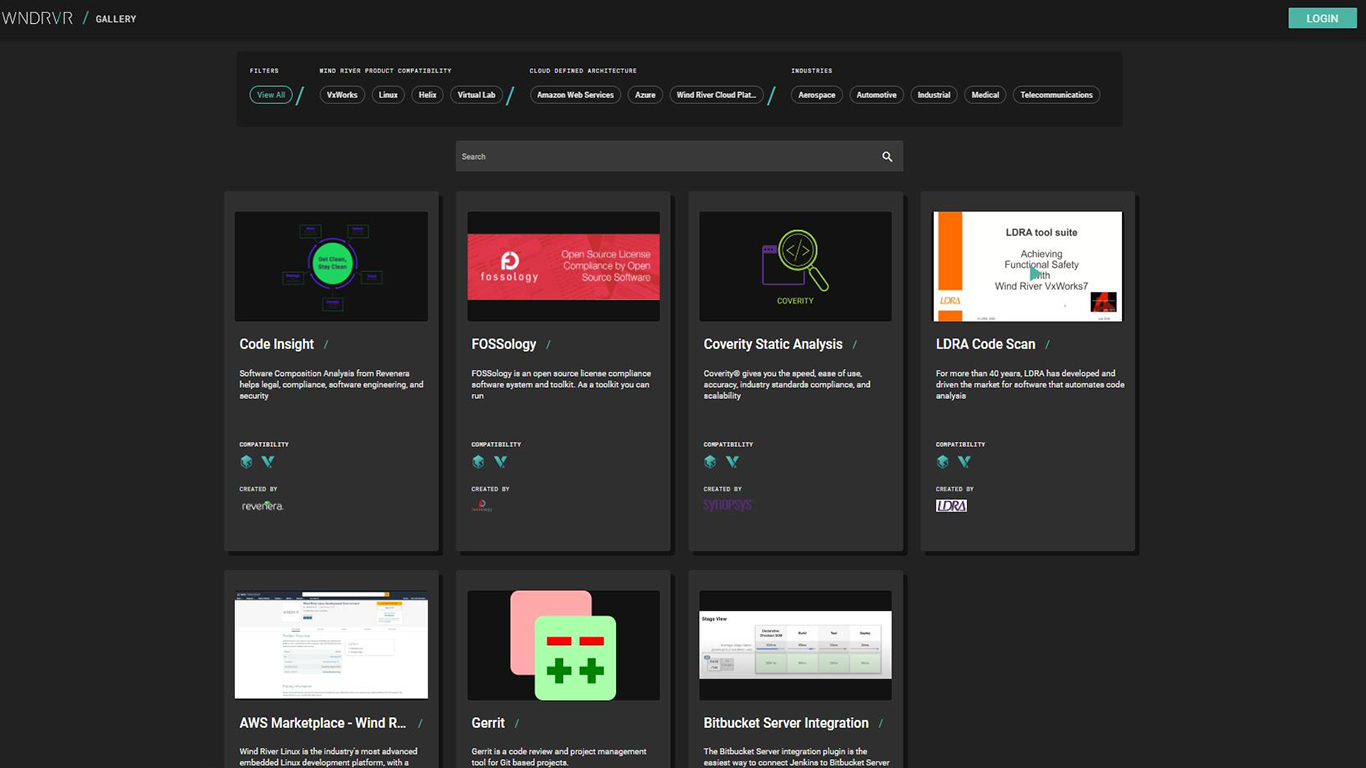1366x768 pixels.
Task: Click LDRA Code Scan's V compatibility icon
Action: click(964, 462)
